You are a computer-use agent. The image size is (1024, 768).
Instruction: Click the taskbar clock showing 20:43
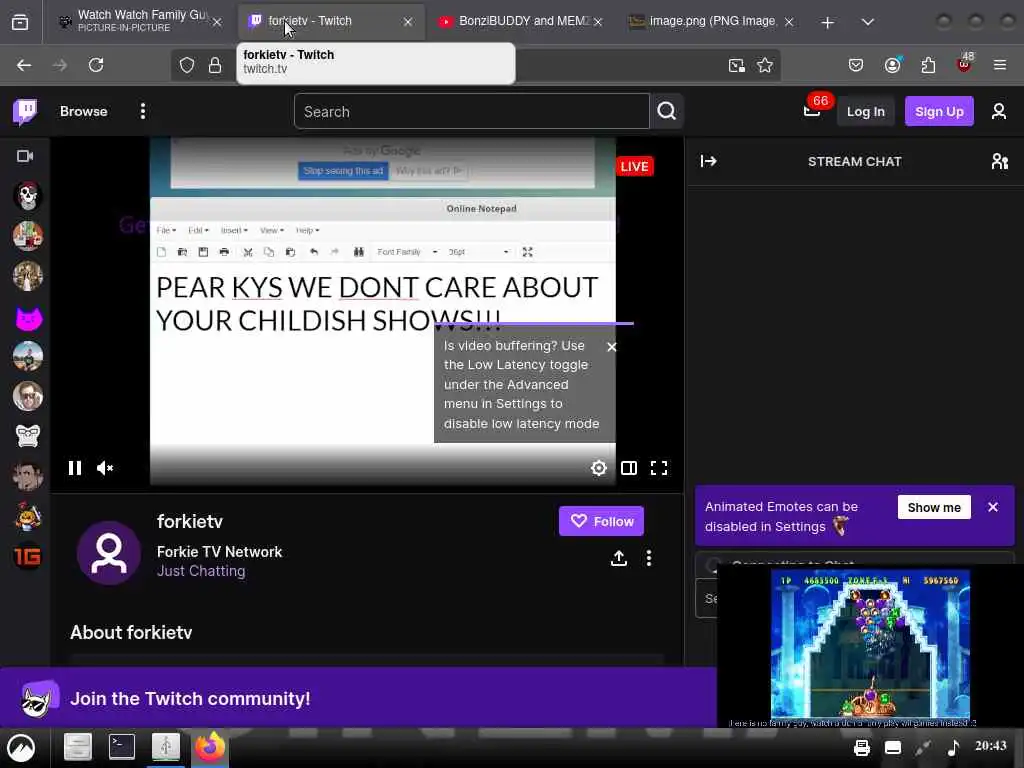991,745
